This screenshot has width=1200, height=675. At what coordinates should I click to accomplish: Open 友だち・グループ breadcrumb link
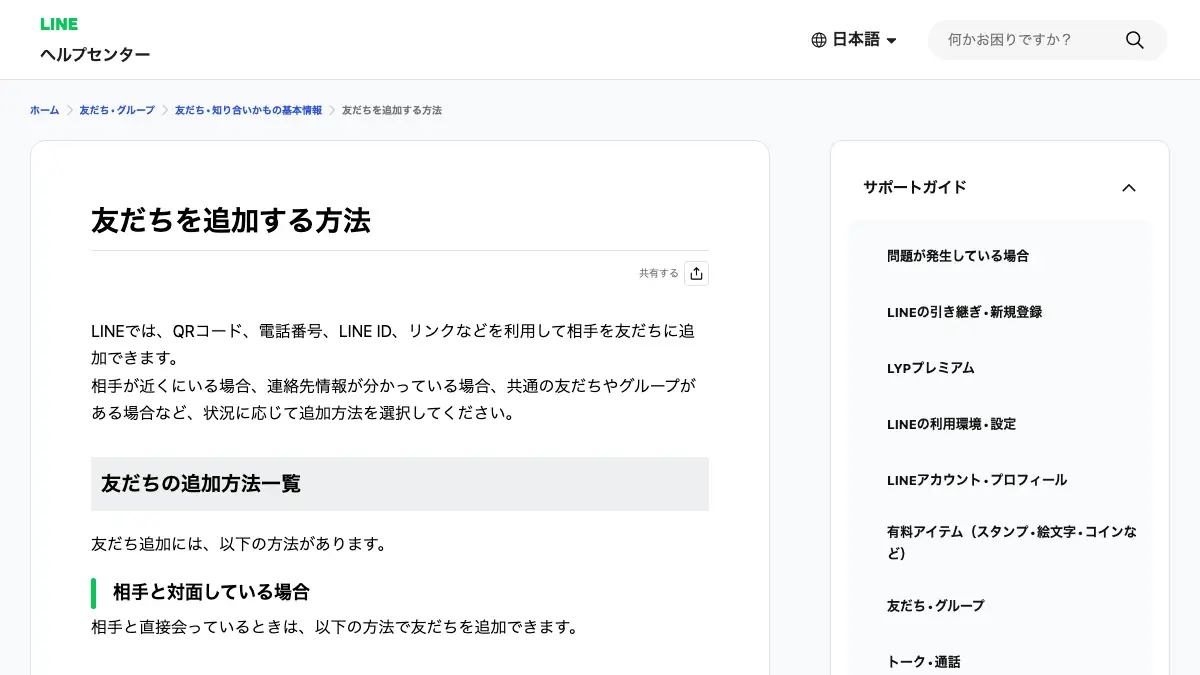[x=117, y=110]
